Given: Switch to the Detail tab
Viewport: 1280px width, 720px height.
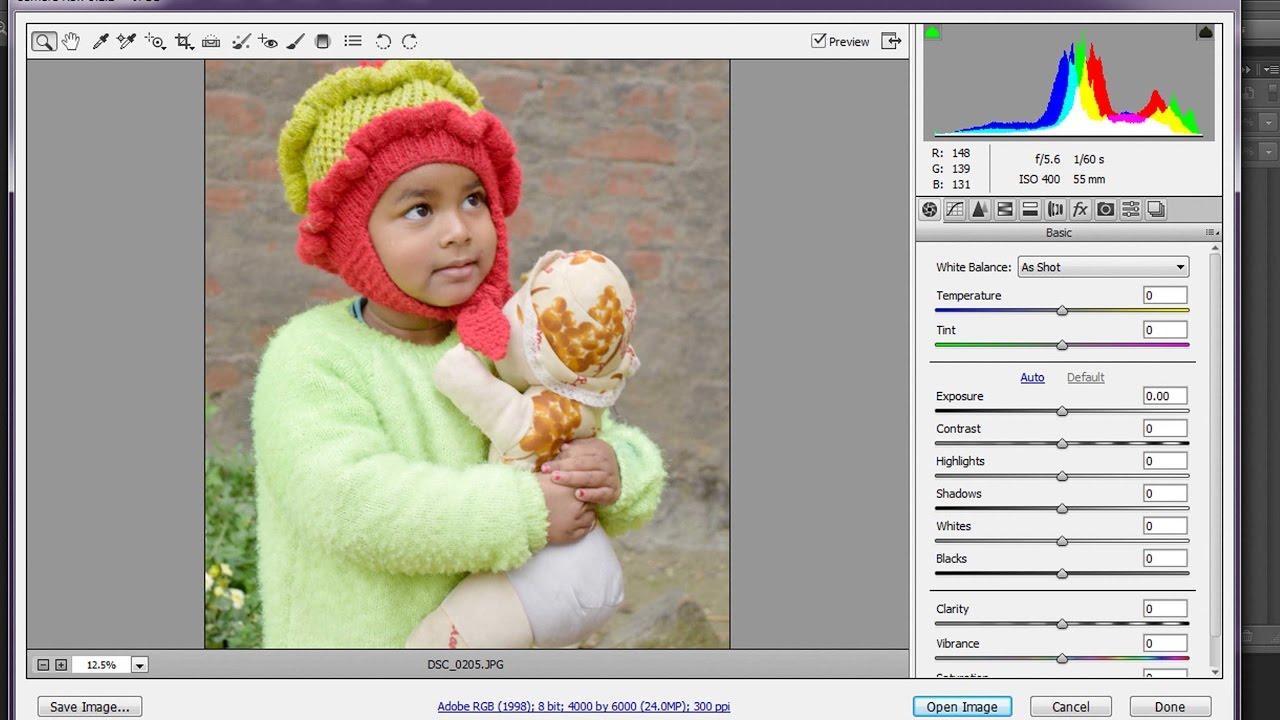Looking at the screenshot, I should [x=980, y=209].
